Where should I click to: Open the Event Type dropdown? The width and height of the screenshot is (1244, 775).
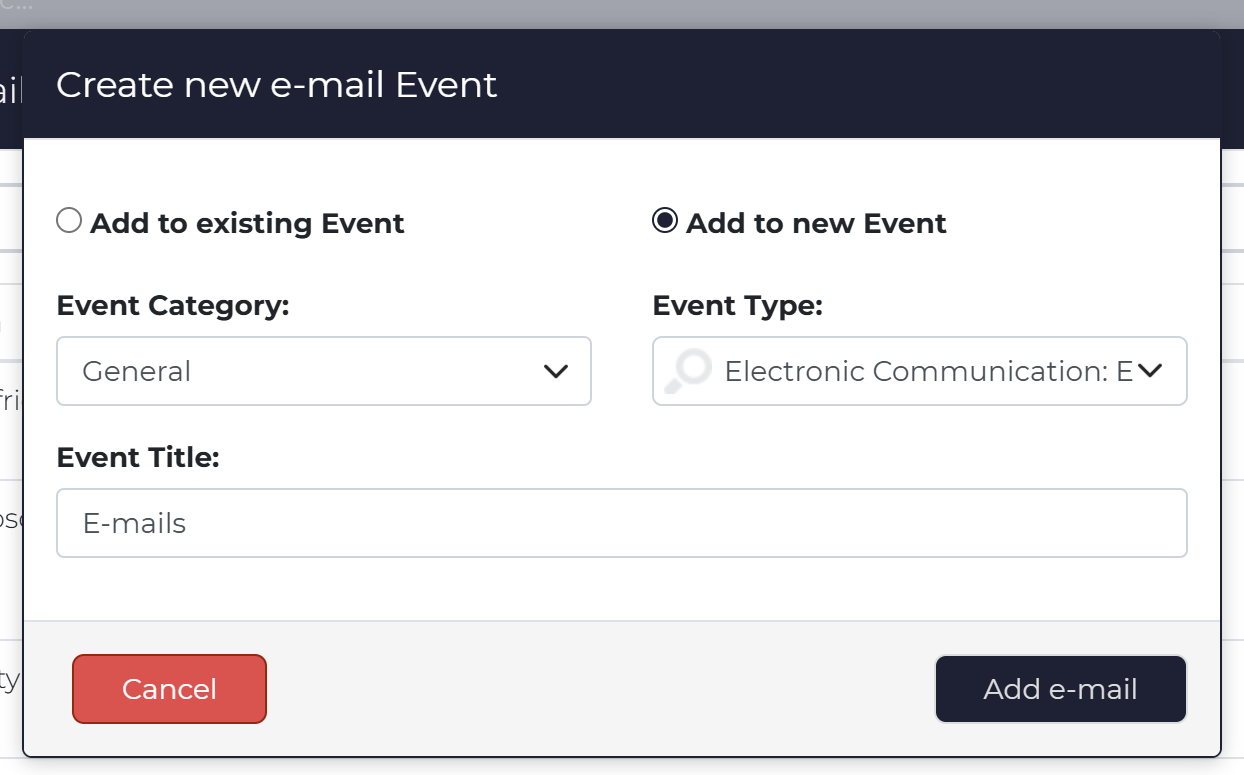coord(920,371)
